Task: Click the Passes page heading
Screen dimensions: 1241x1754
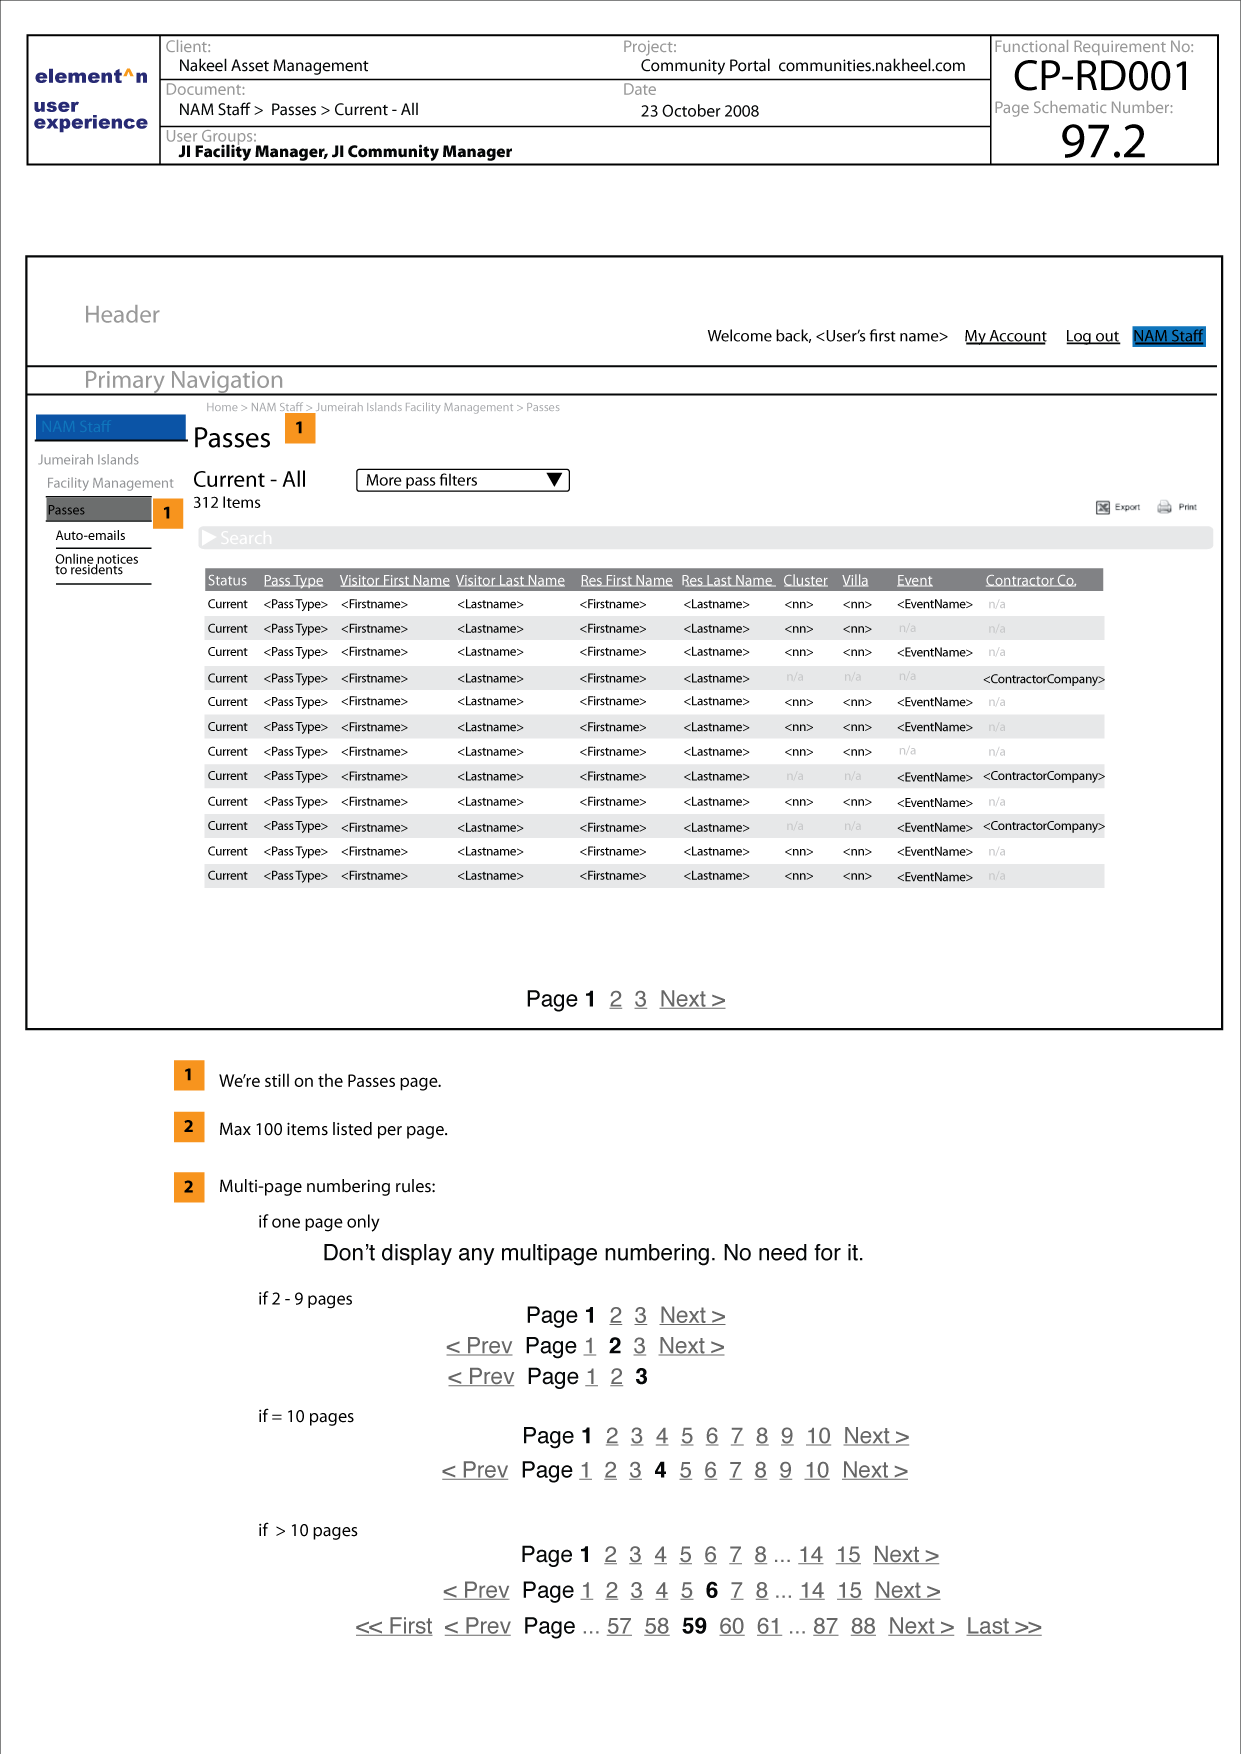Action: (232, 438)
